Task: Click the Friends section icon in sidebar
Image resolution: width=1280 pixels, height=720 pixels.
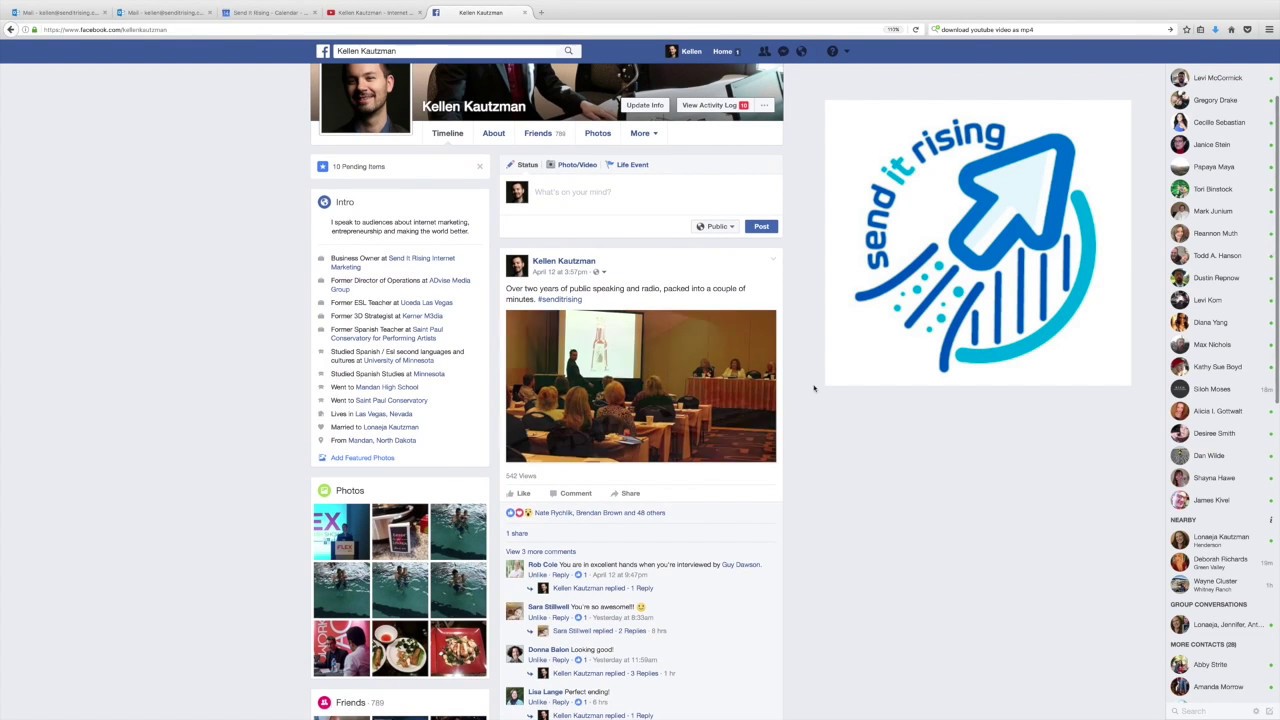Action: (324, 703)
